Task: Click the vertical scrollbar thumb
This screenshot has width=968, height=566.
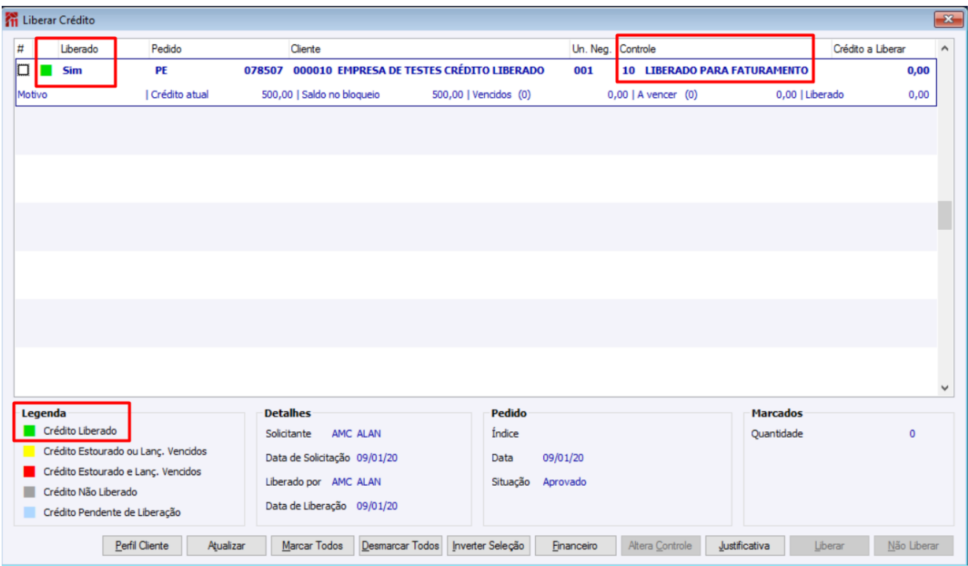Action: click(945, 215)
